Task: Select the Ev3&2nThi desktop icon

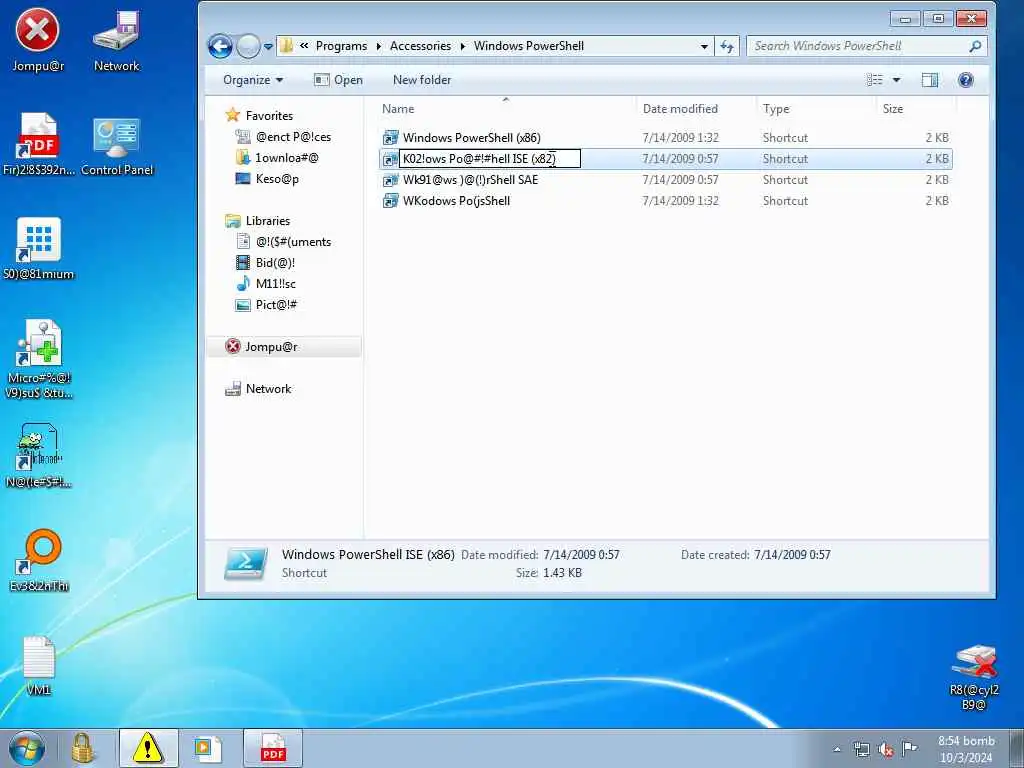Action: pyautogui.click(x=39, y=560)
